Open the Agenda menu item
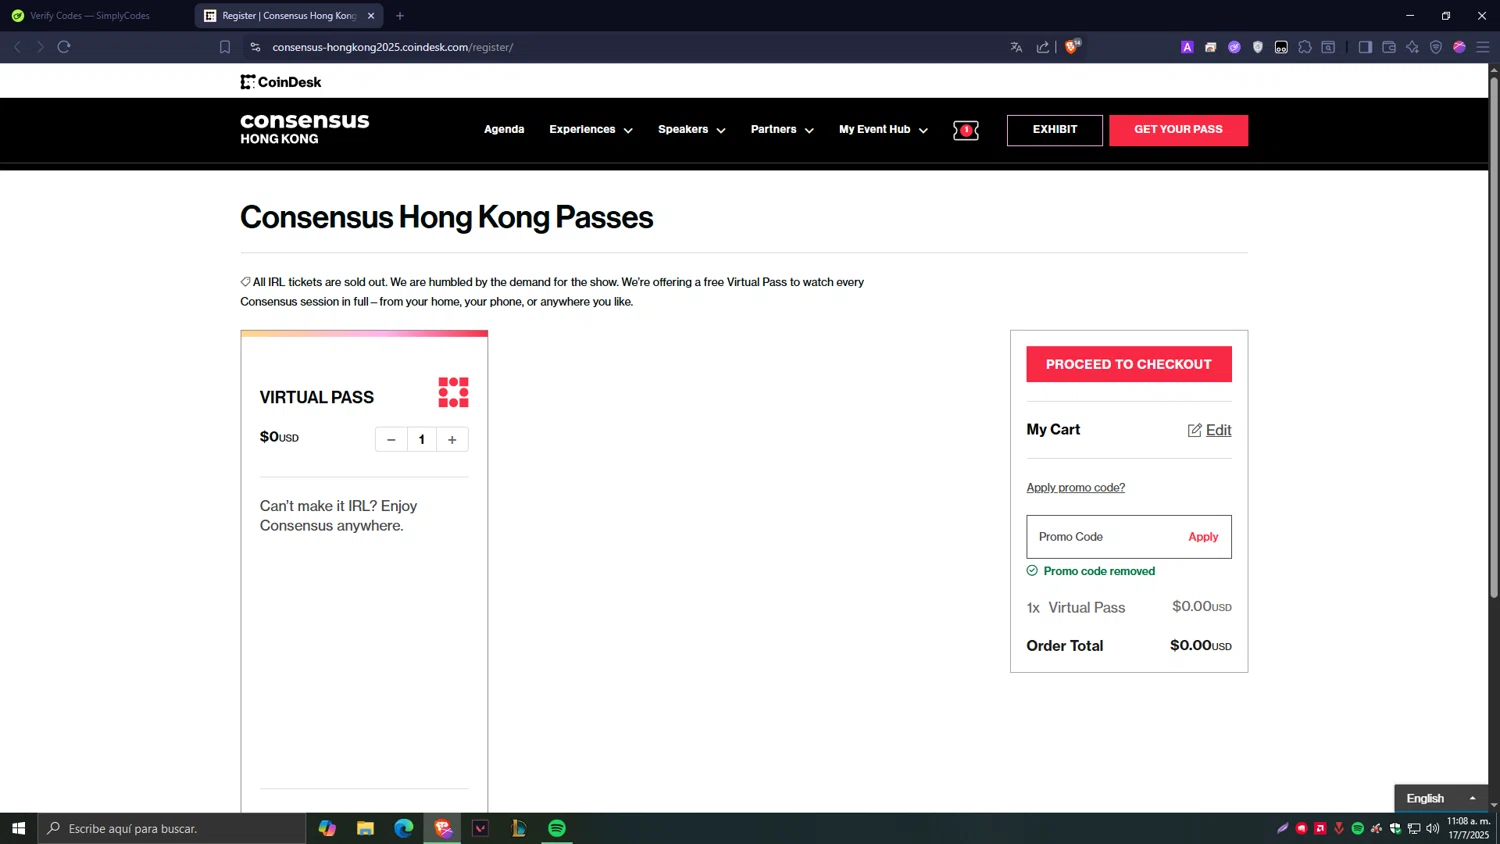The height and width of the screenshot is (844, 1500). point(504,130)
